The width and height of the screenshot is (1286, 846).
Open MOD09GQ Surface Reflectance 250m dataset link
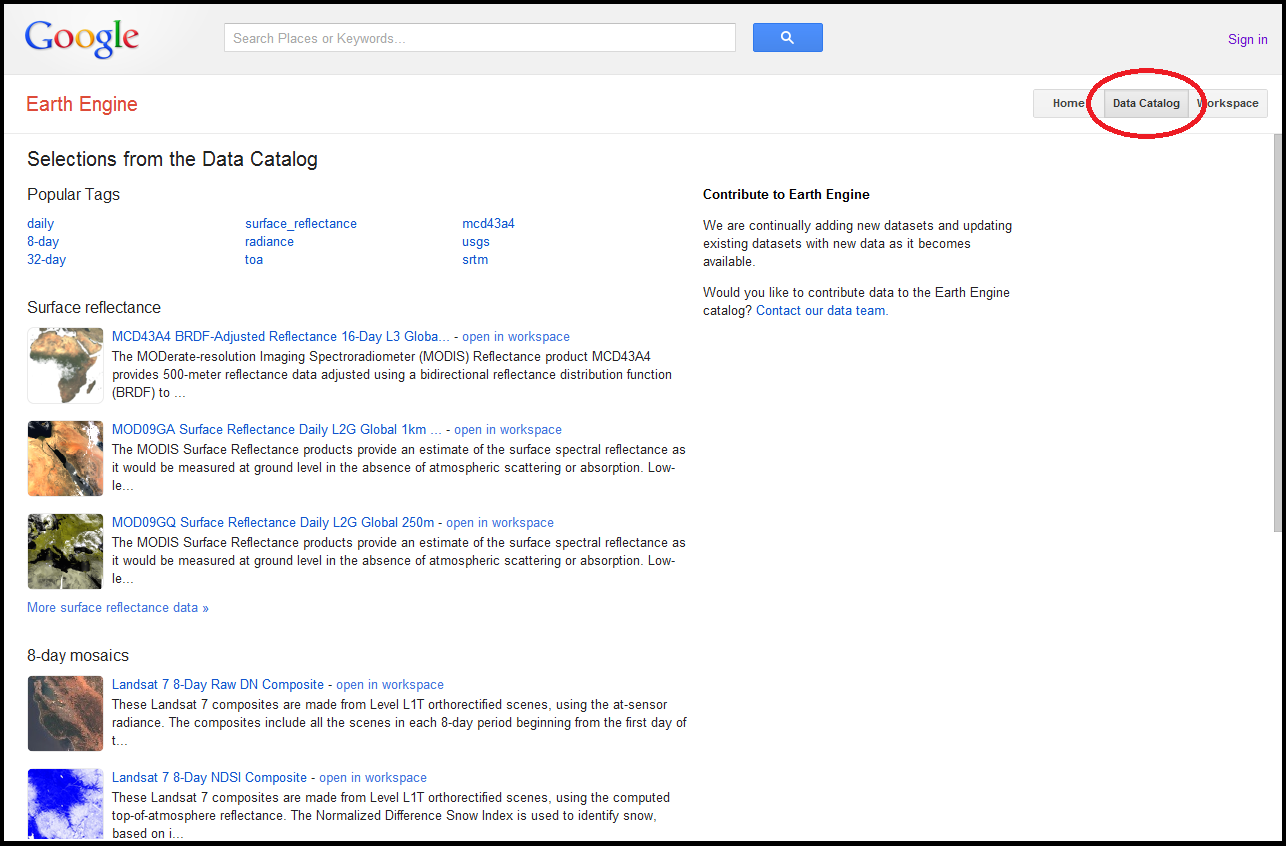(273, 523)
